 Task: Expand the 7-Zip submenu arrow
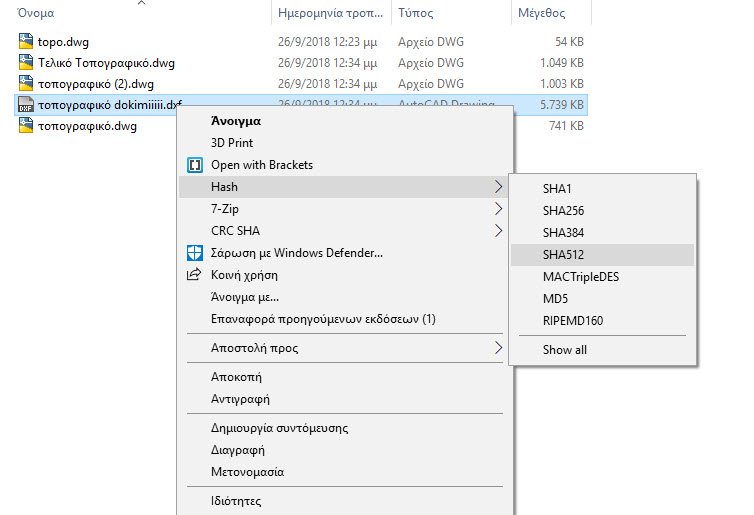(498, 209)
